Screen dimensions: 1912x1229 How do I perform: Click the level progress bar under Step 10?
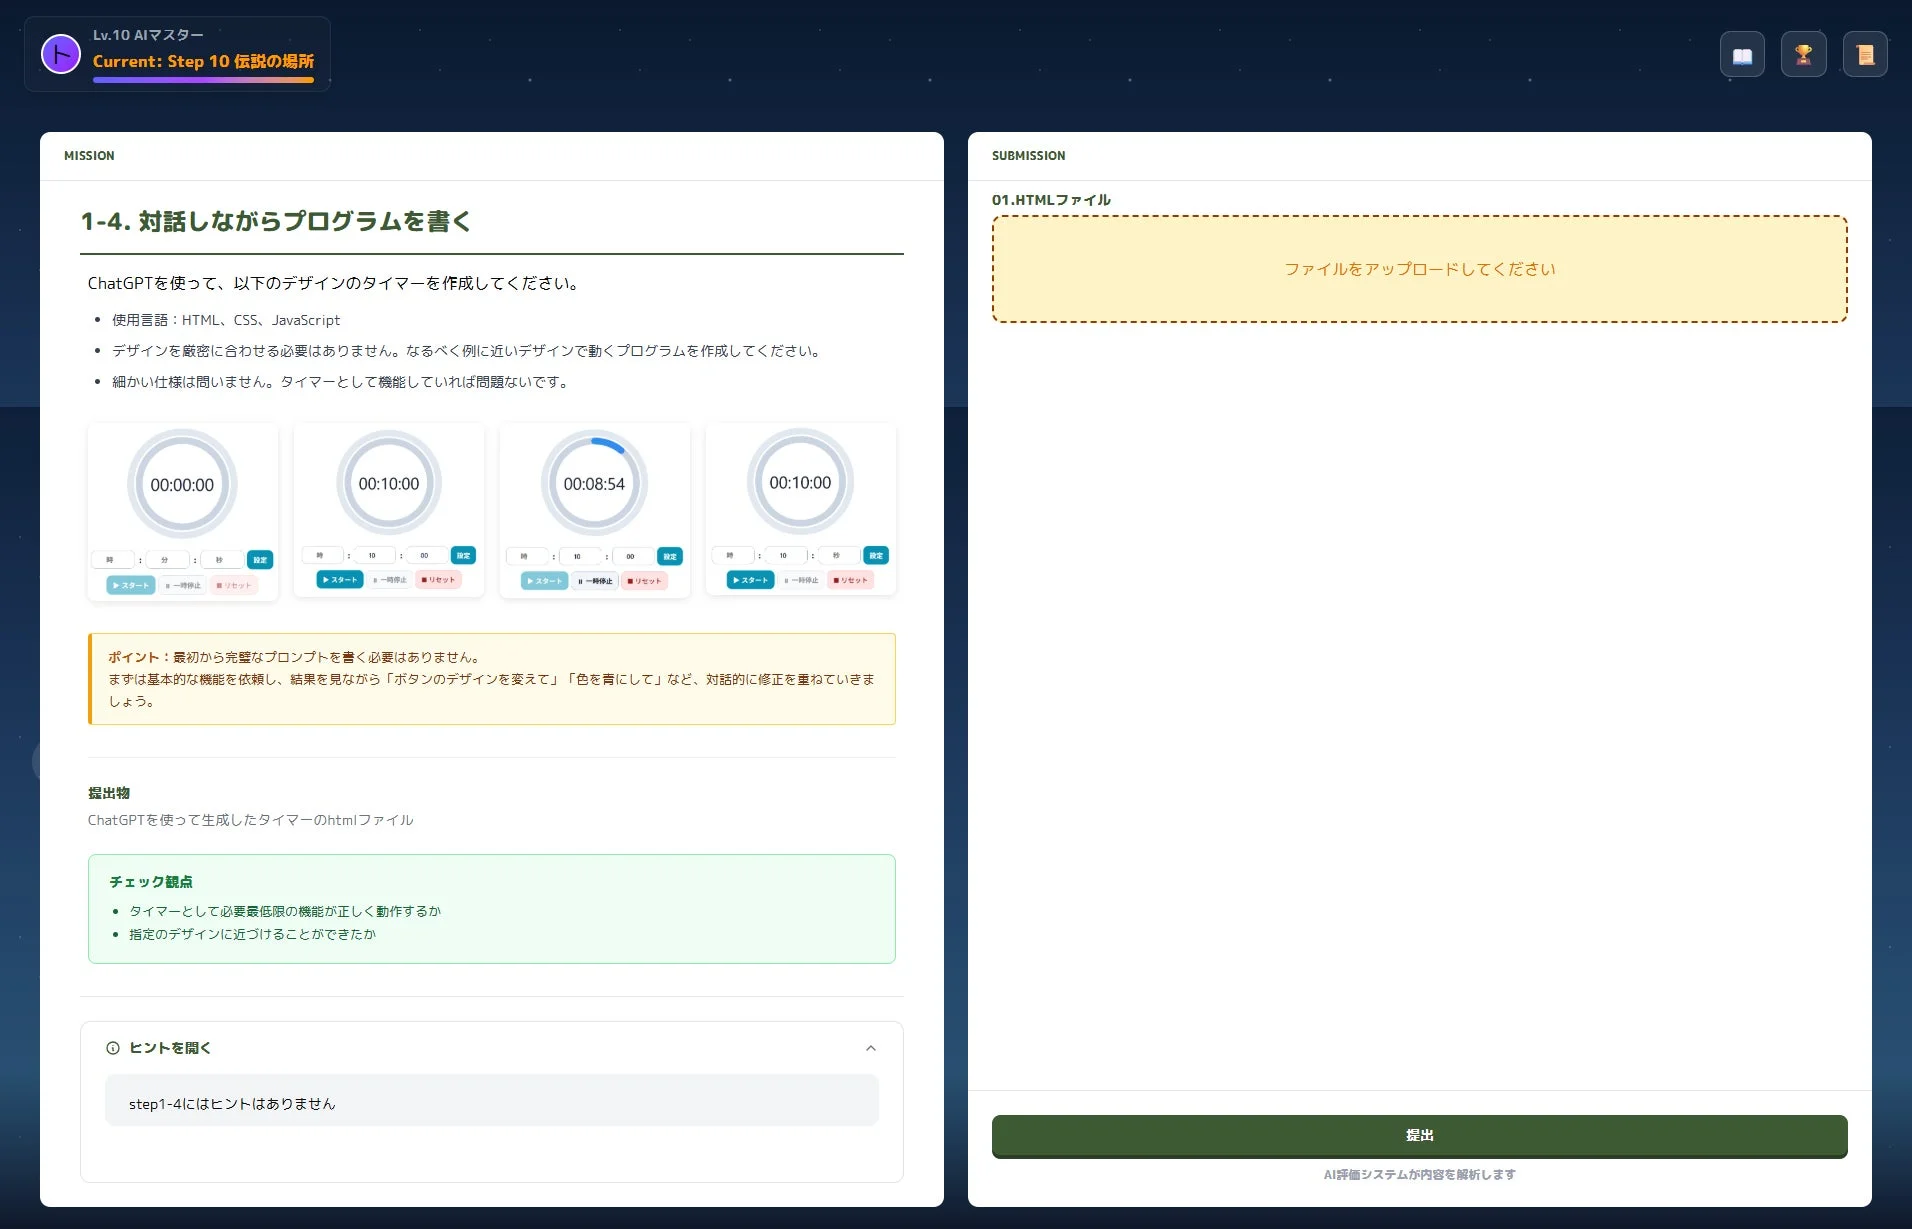[x=204, y=79]
